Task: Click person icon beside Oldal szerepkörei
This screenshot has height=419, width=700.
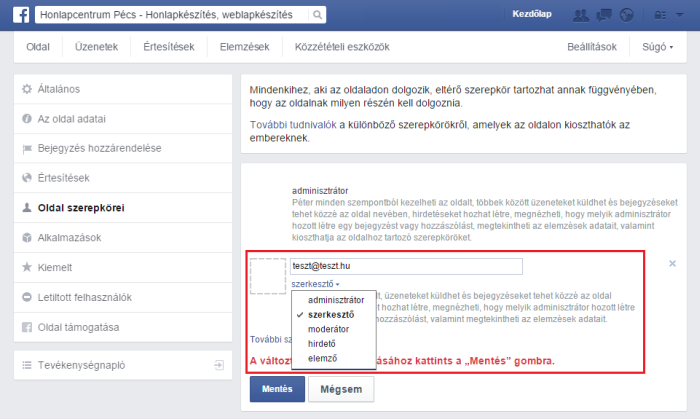Action: [27, 207]
